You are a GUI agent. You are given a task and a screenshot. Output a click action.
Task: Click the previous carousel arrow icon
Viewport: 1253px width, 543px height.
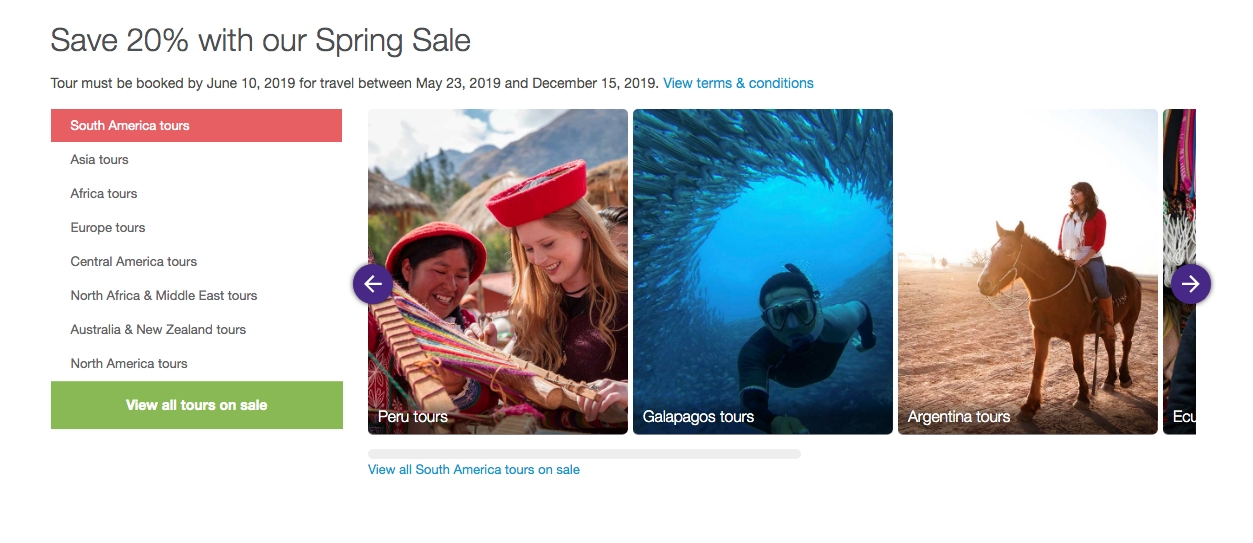[373, 284]
